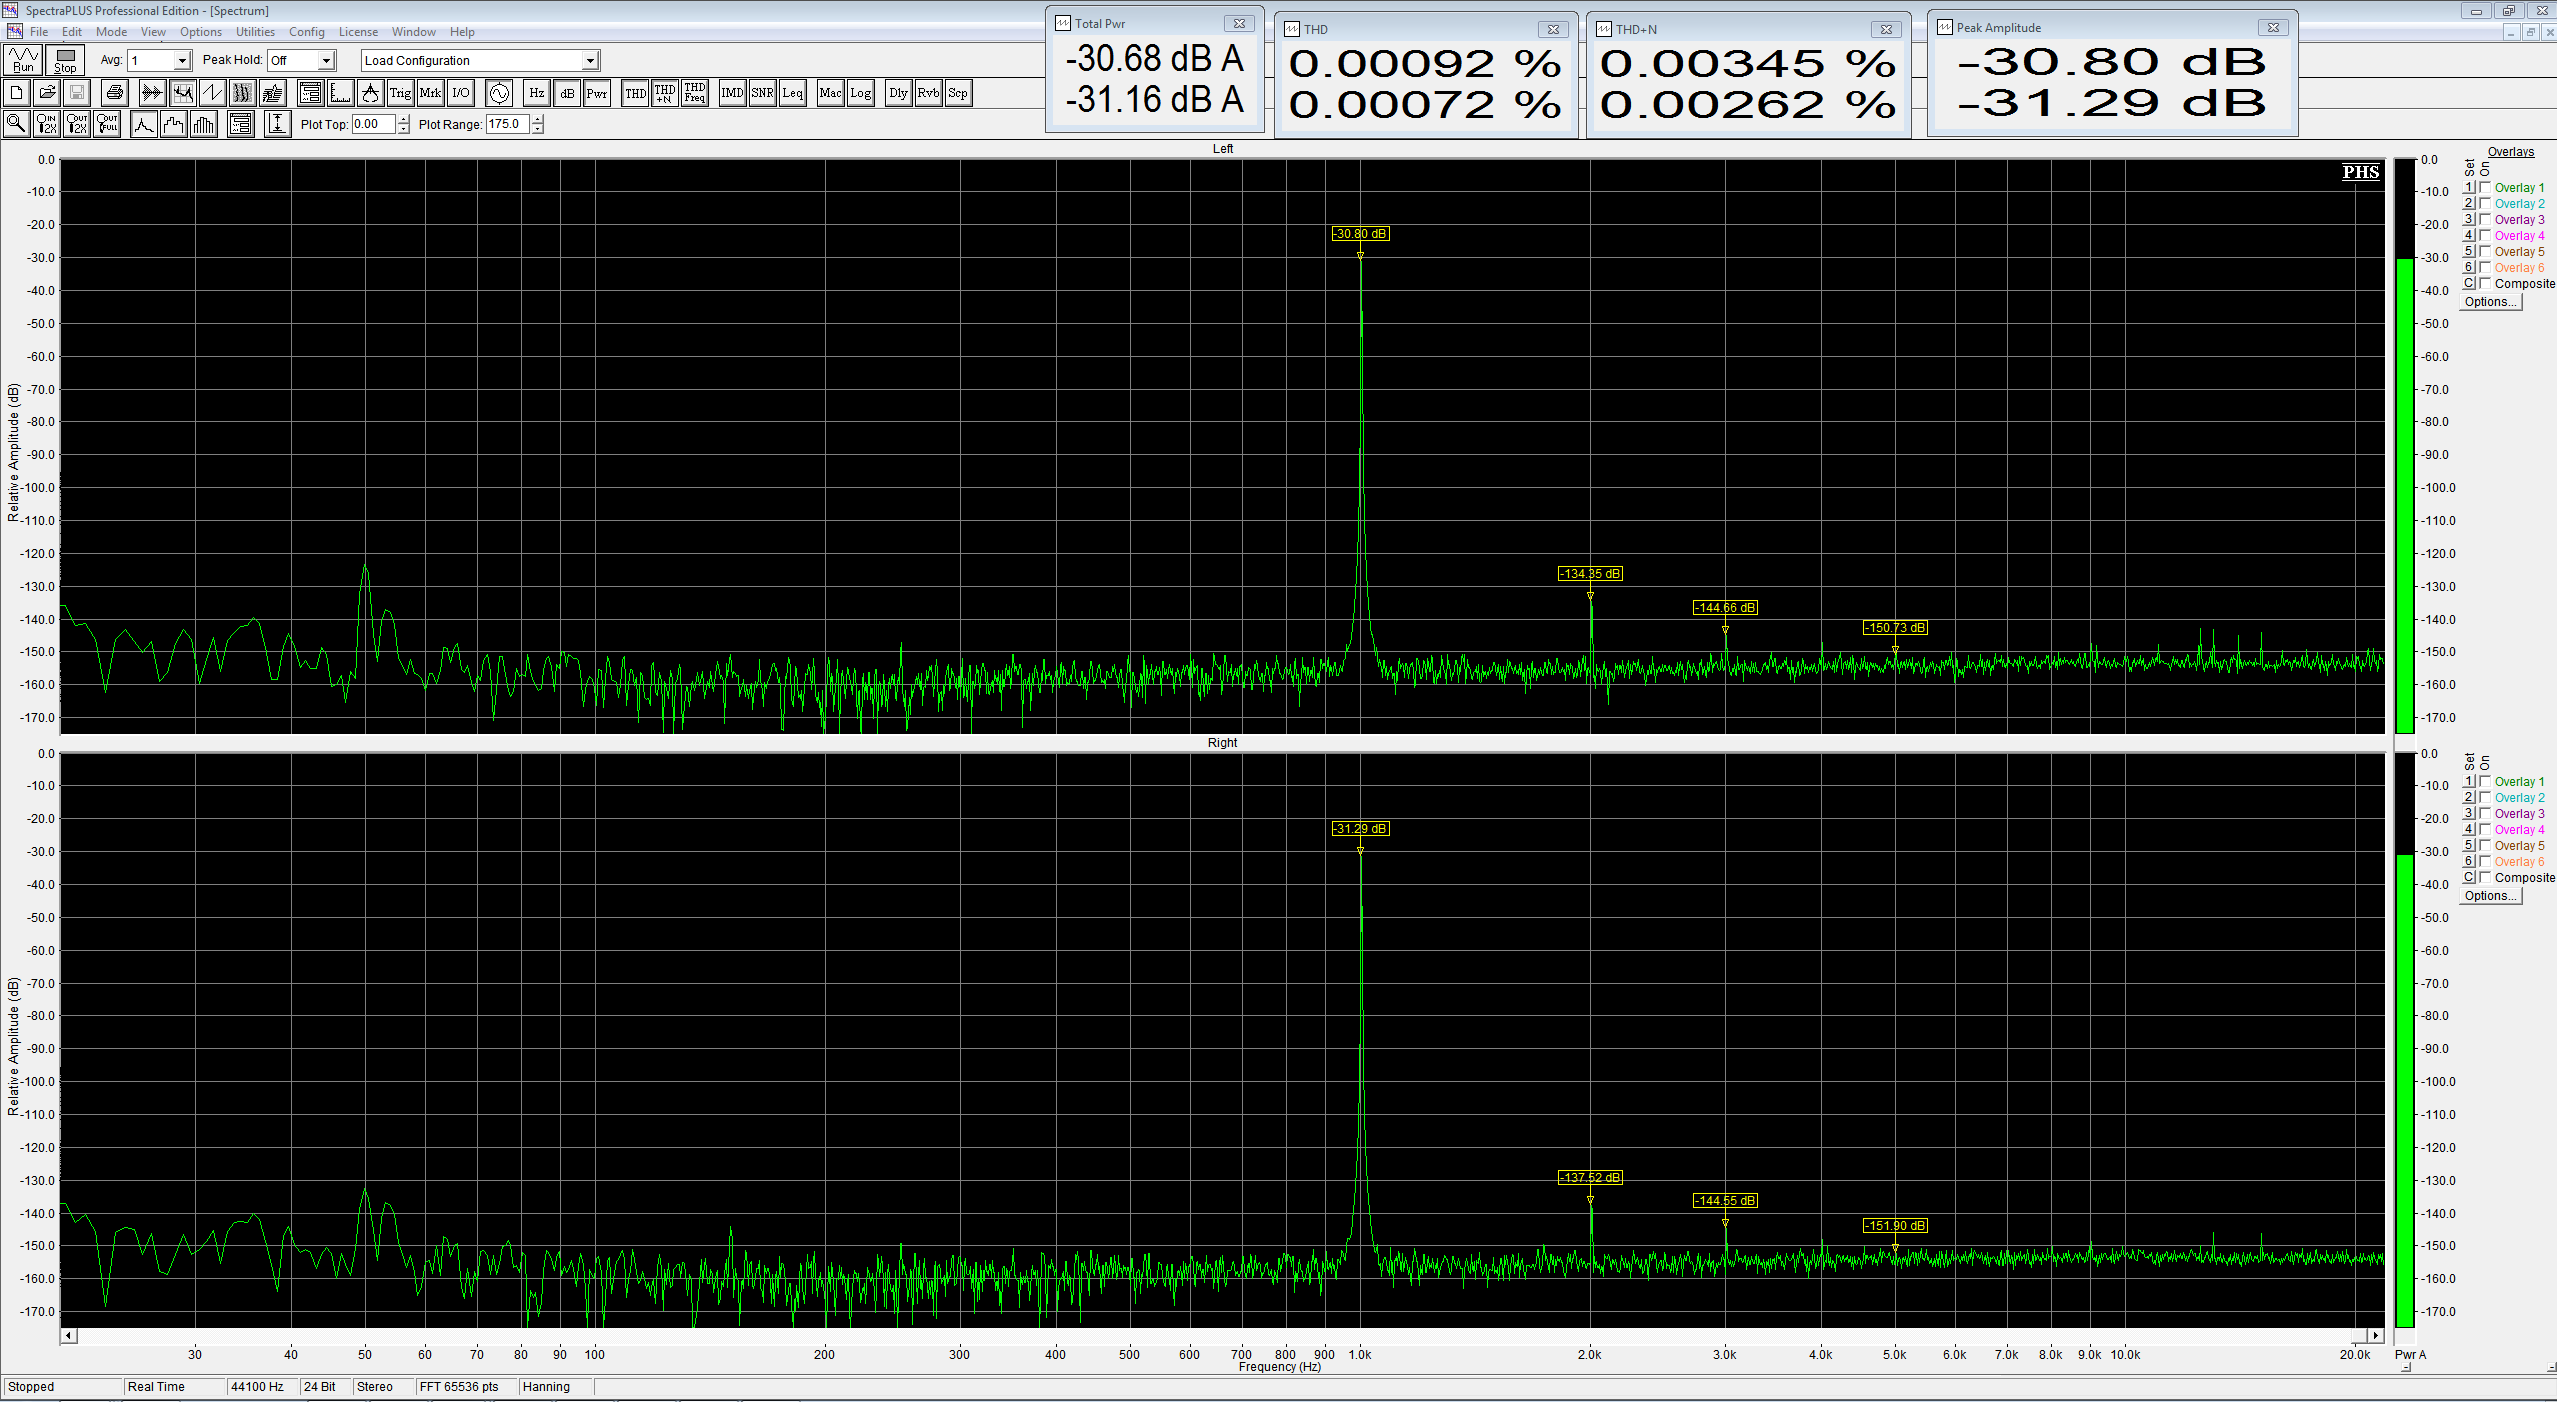Screen dimensions: 2557x1402
Task: Open the 3-D Surface view icon
Action: point(272,93)
